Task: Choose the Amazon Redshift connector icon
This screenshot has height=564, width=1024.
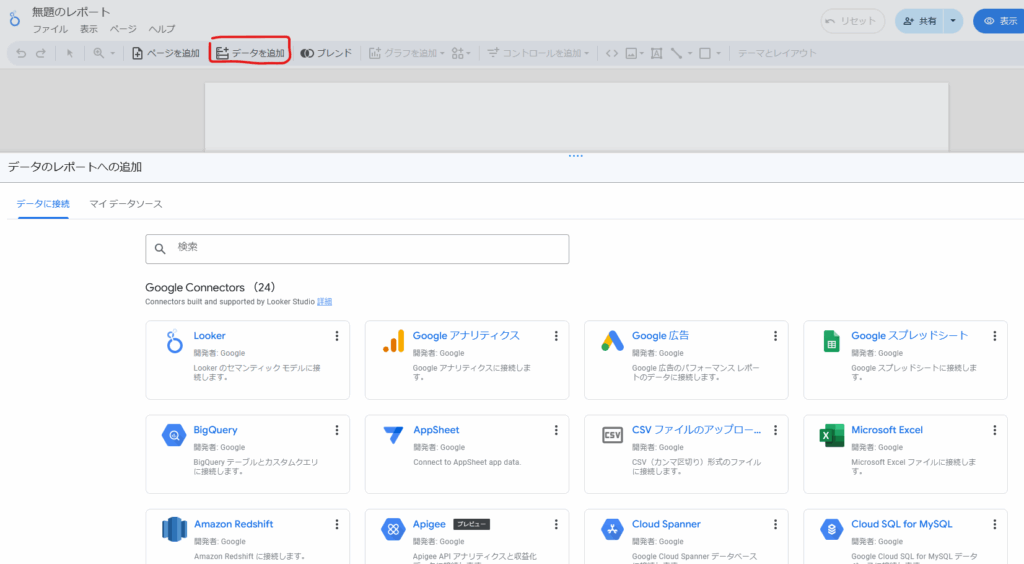Action: 174,529
